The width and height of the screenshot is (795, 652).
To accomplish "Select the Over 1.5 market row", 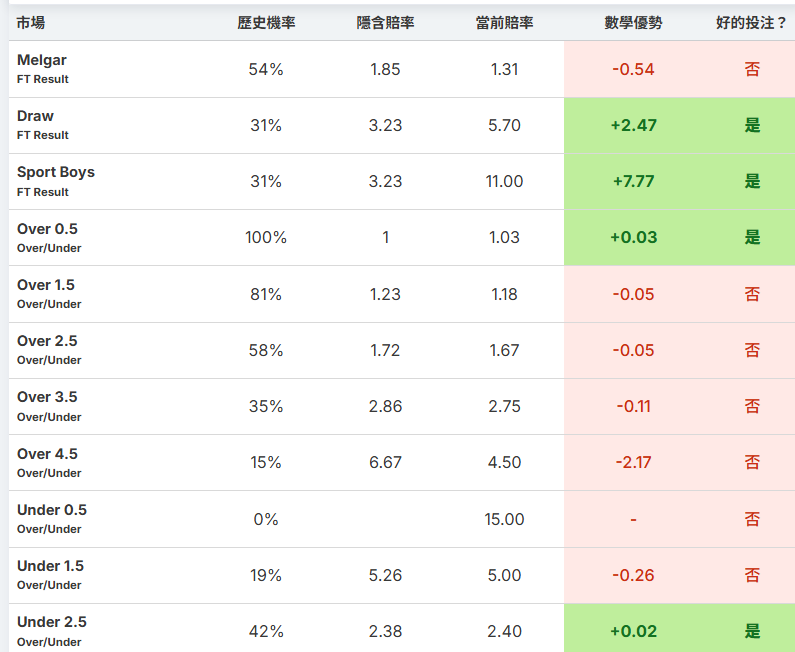I will (402, 294).
